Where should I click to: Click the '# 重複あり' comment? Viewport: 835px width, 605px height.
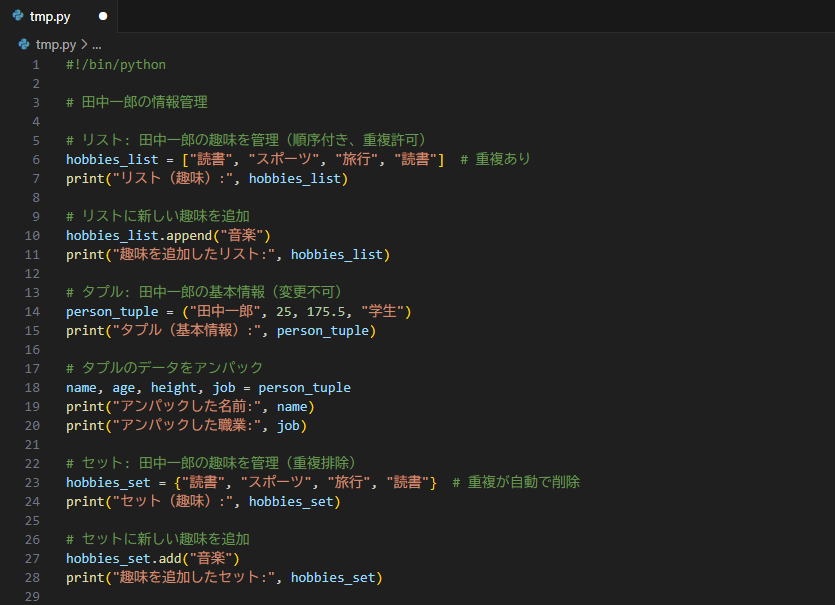[495, 159]
